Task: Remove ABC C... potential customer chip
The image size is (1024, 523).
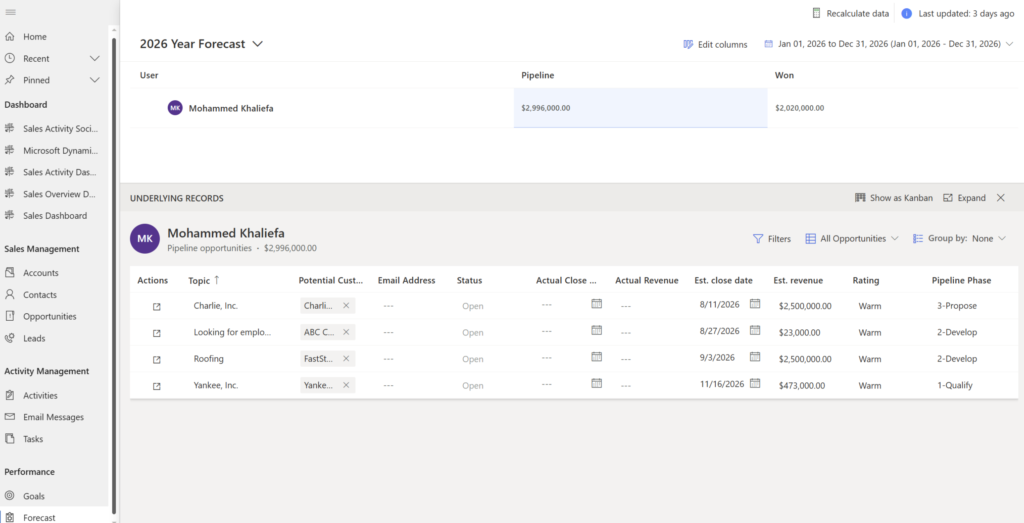Action: [x=346, y=332]
